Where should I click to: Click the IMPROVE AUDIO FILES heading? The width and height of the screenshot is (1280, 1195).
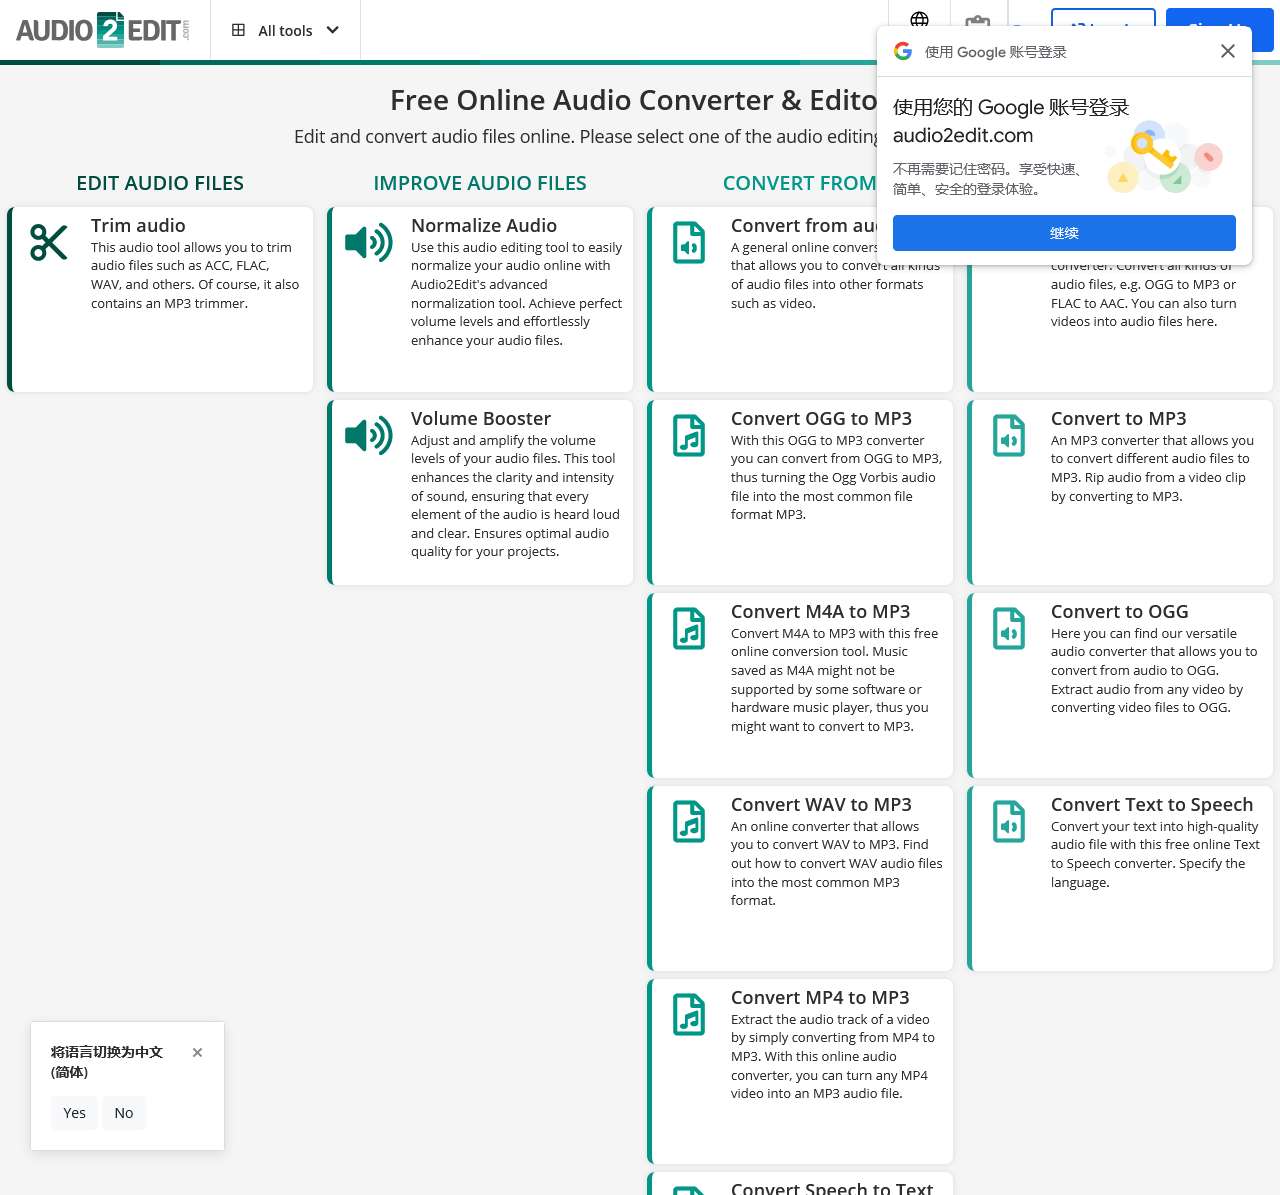pyautogui.click(x=480, y=183)
